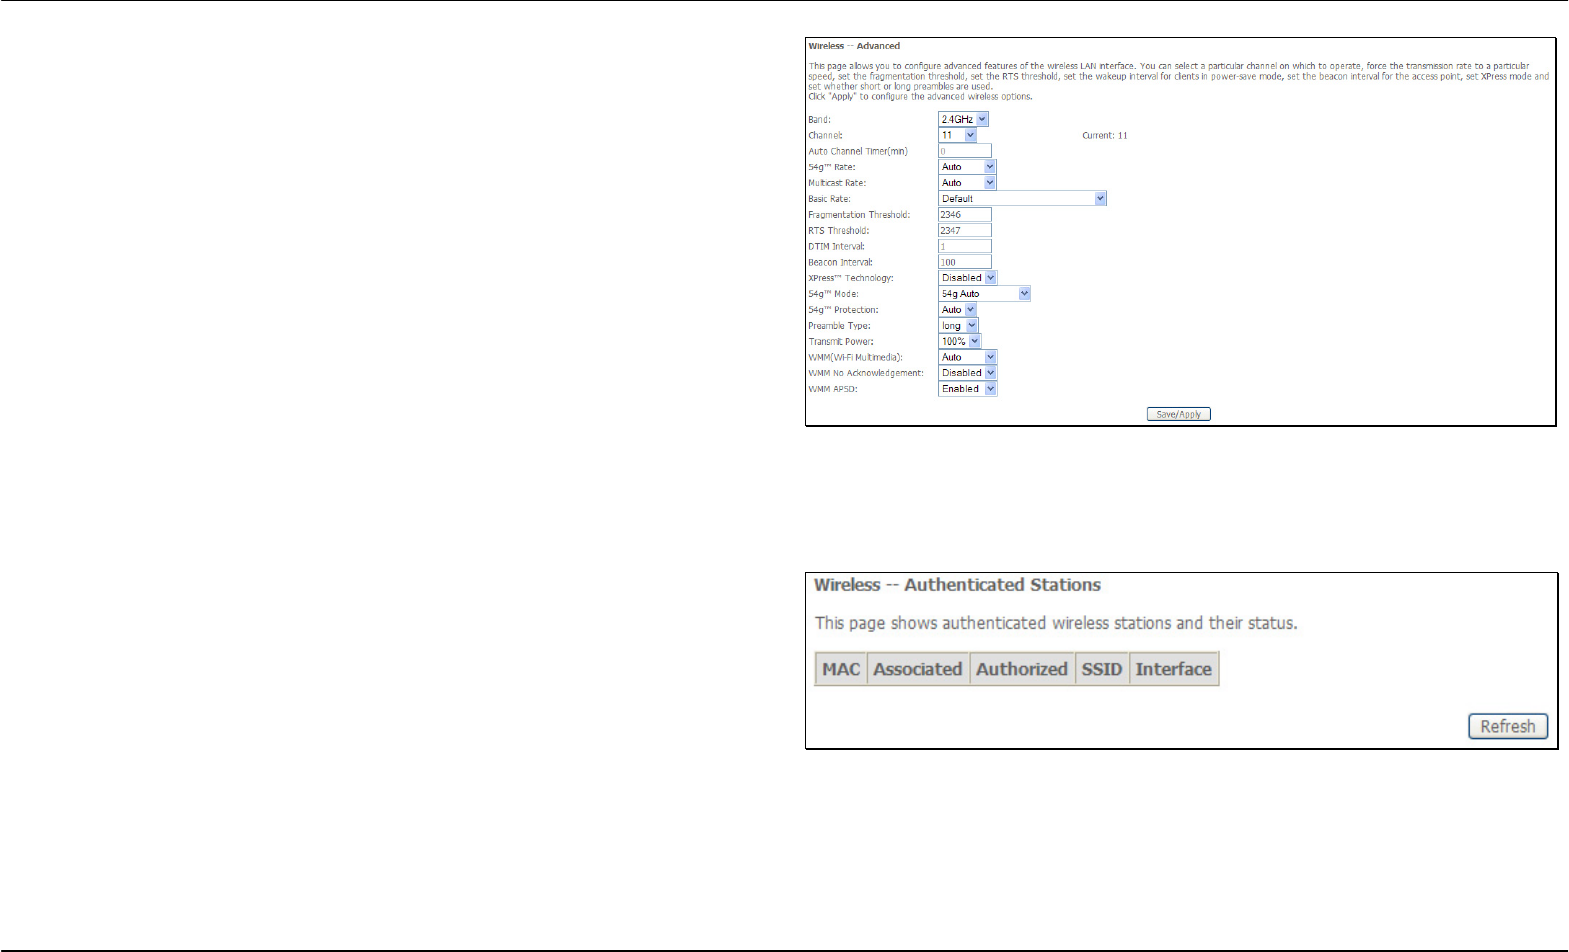This screenshot has height=952, width=1569.
Task: Click the Auto Channel Timer input field
Action: pos(965,151)
